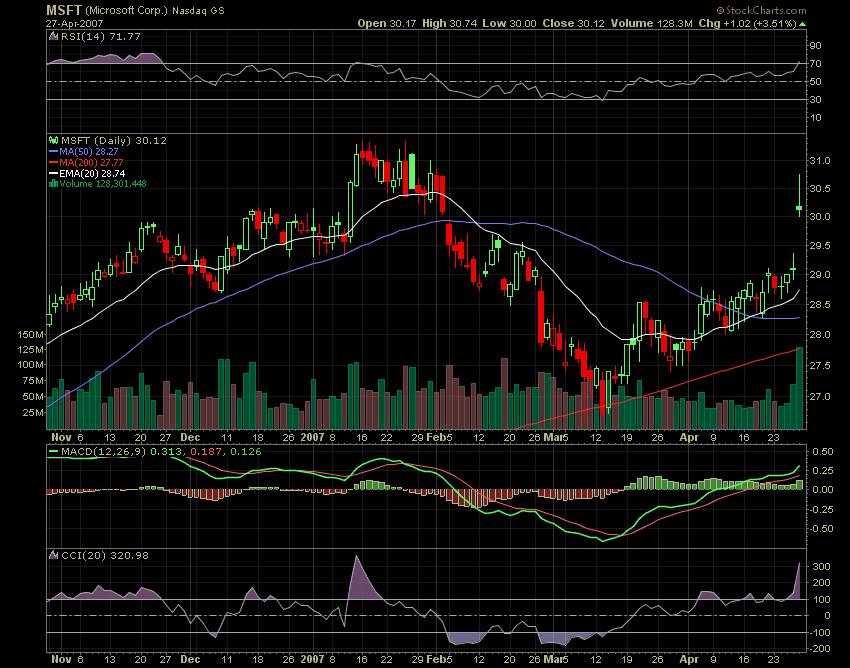Click the MSFT (Daily) 30.12 label
The image size is (850, 668).
coord(114,140)
